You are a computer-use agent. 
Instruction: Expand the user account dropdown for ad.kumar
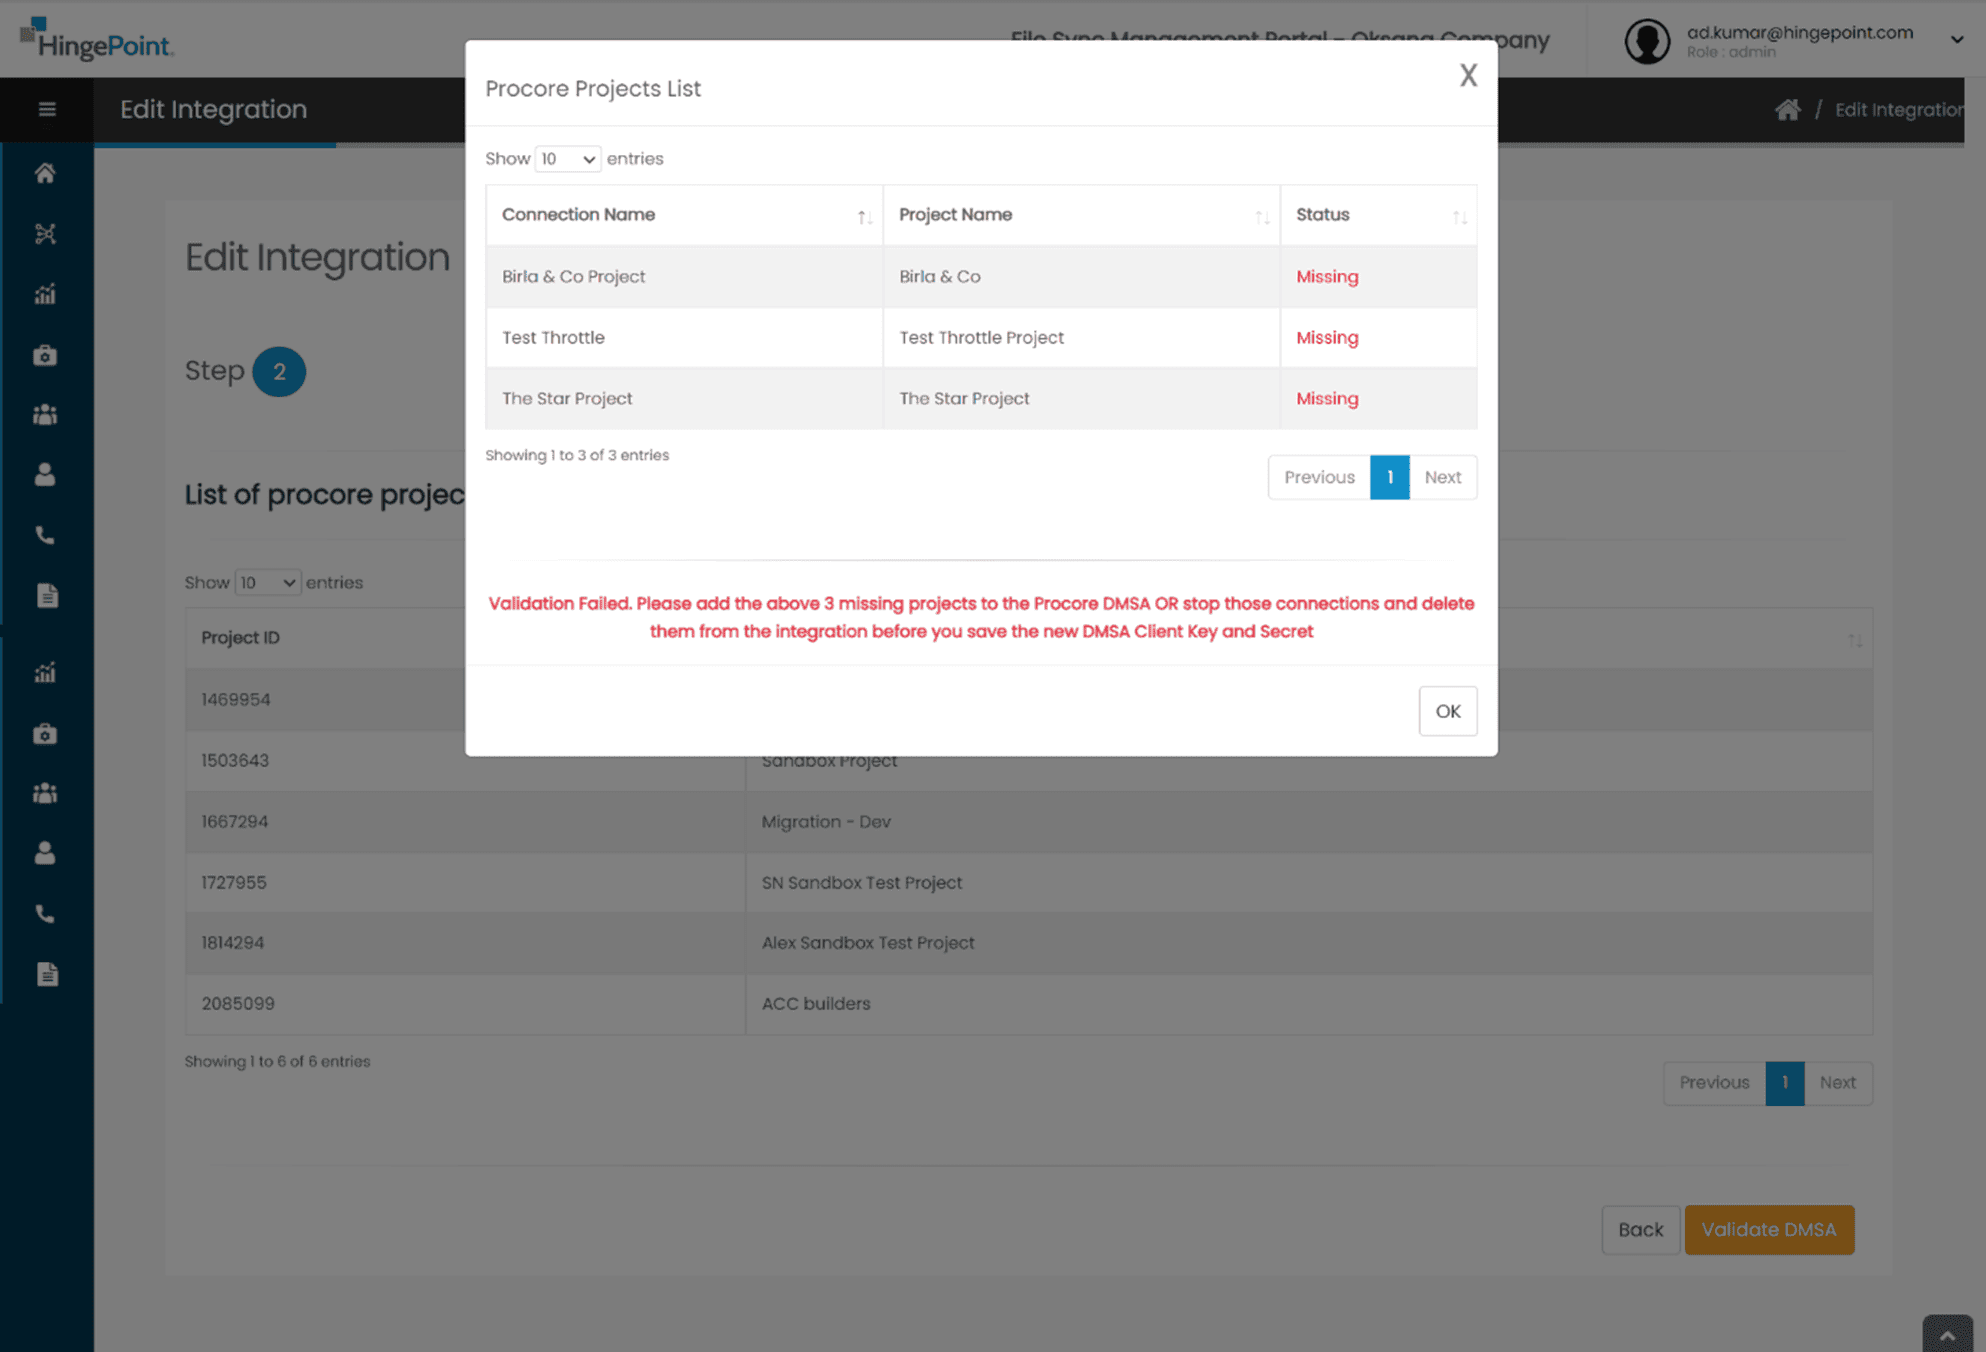1955,39
